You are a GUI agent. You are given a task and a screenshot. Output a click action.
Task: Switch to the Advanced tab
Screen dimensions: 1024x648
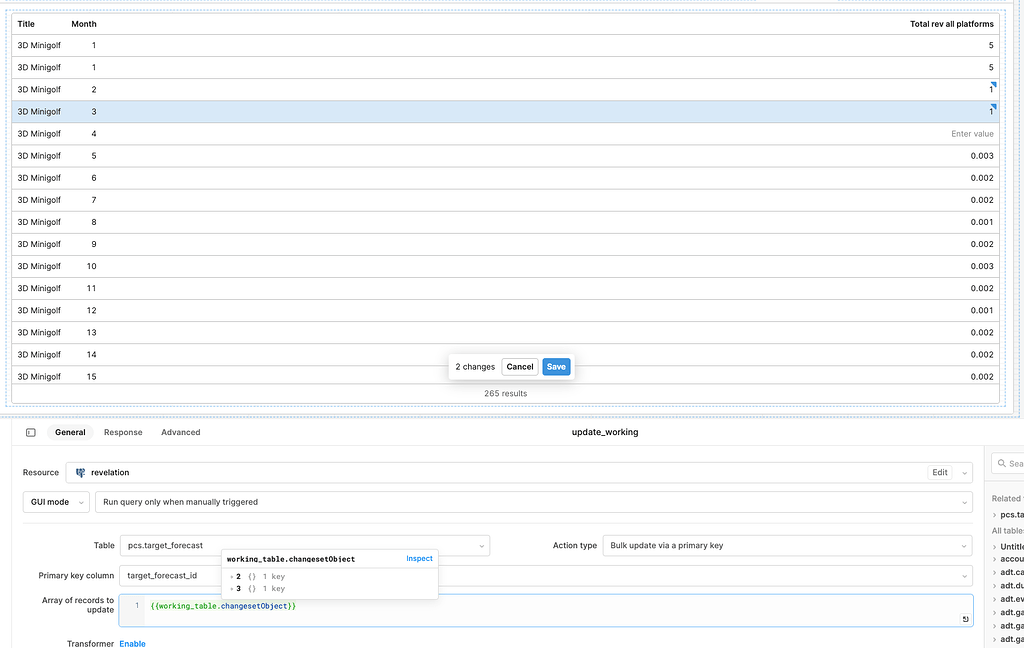[x=180, y=432]
